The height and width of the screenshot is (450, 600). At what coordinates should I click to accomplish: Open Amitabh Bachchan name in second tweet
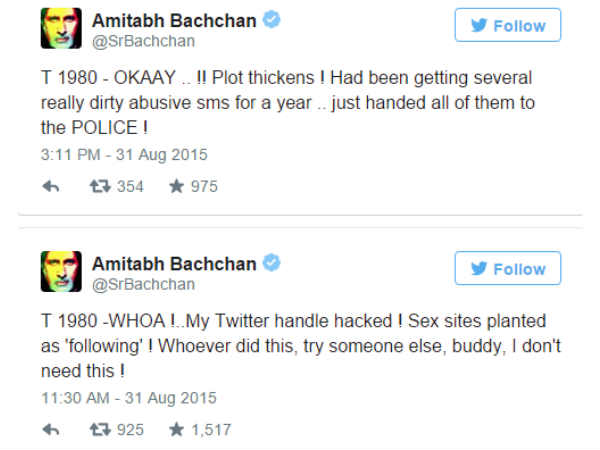pyautogui.click(x=173, y=263)
